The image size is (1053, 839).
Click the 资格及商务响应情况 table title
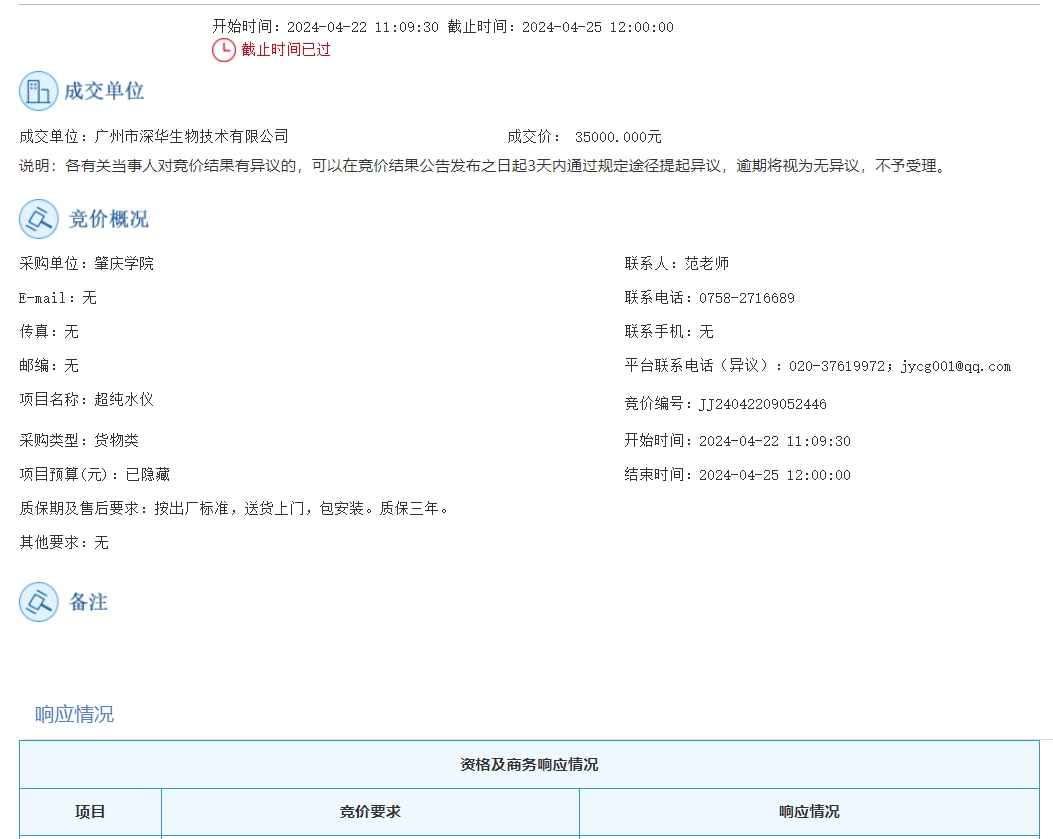[x=529, y=765]
